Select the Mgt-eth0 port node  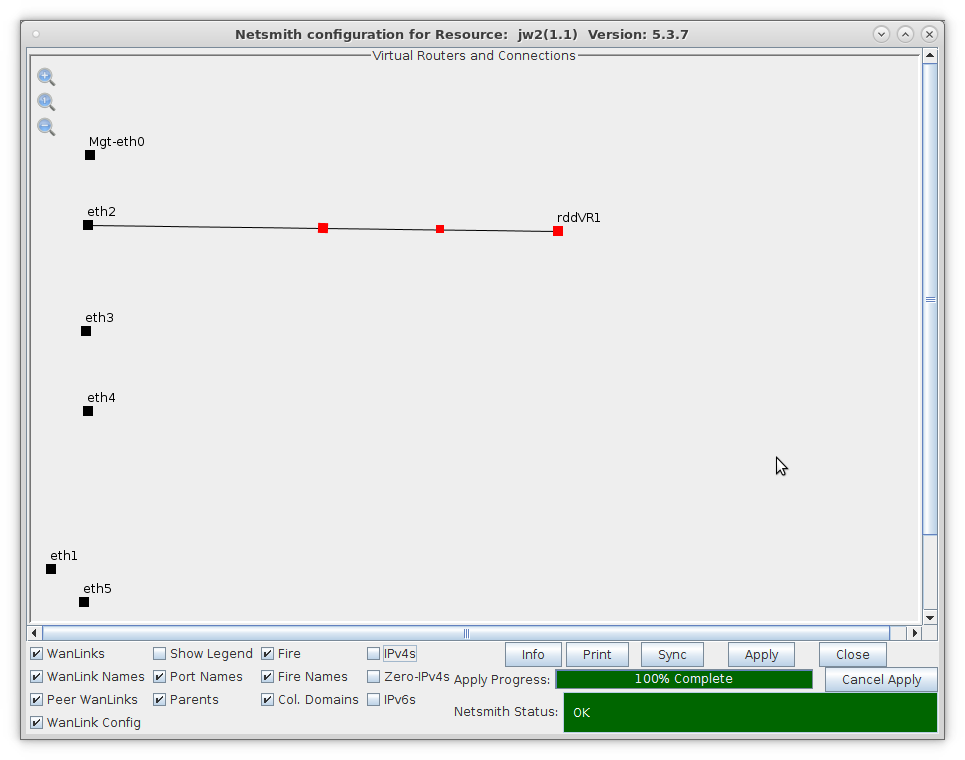click(90, 155)
